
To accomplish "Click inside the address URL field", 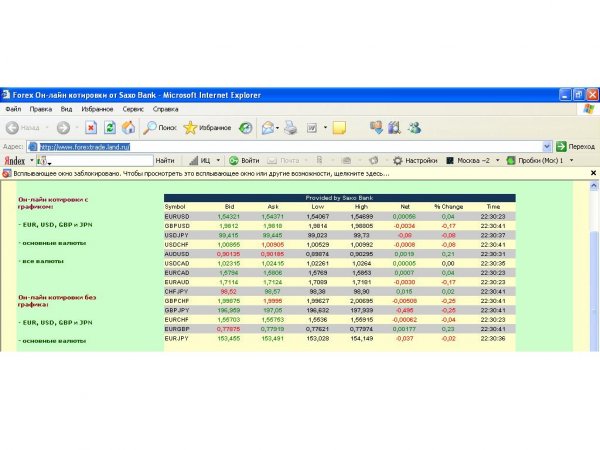I will pos(290,147).
